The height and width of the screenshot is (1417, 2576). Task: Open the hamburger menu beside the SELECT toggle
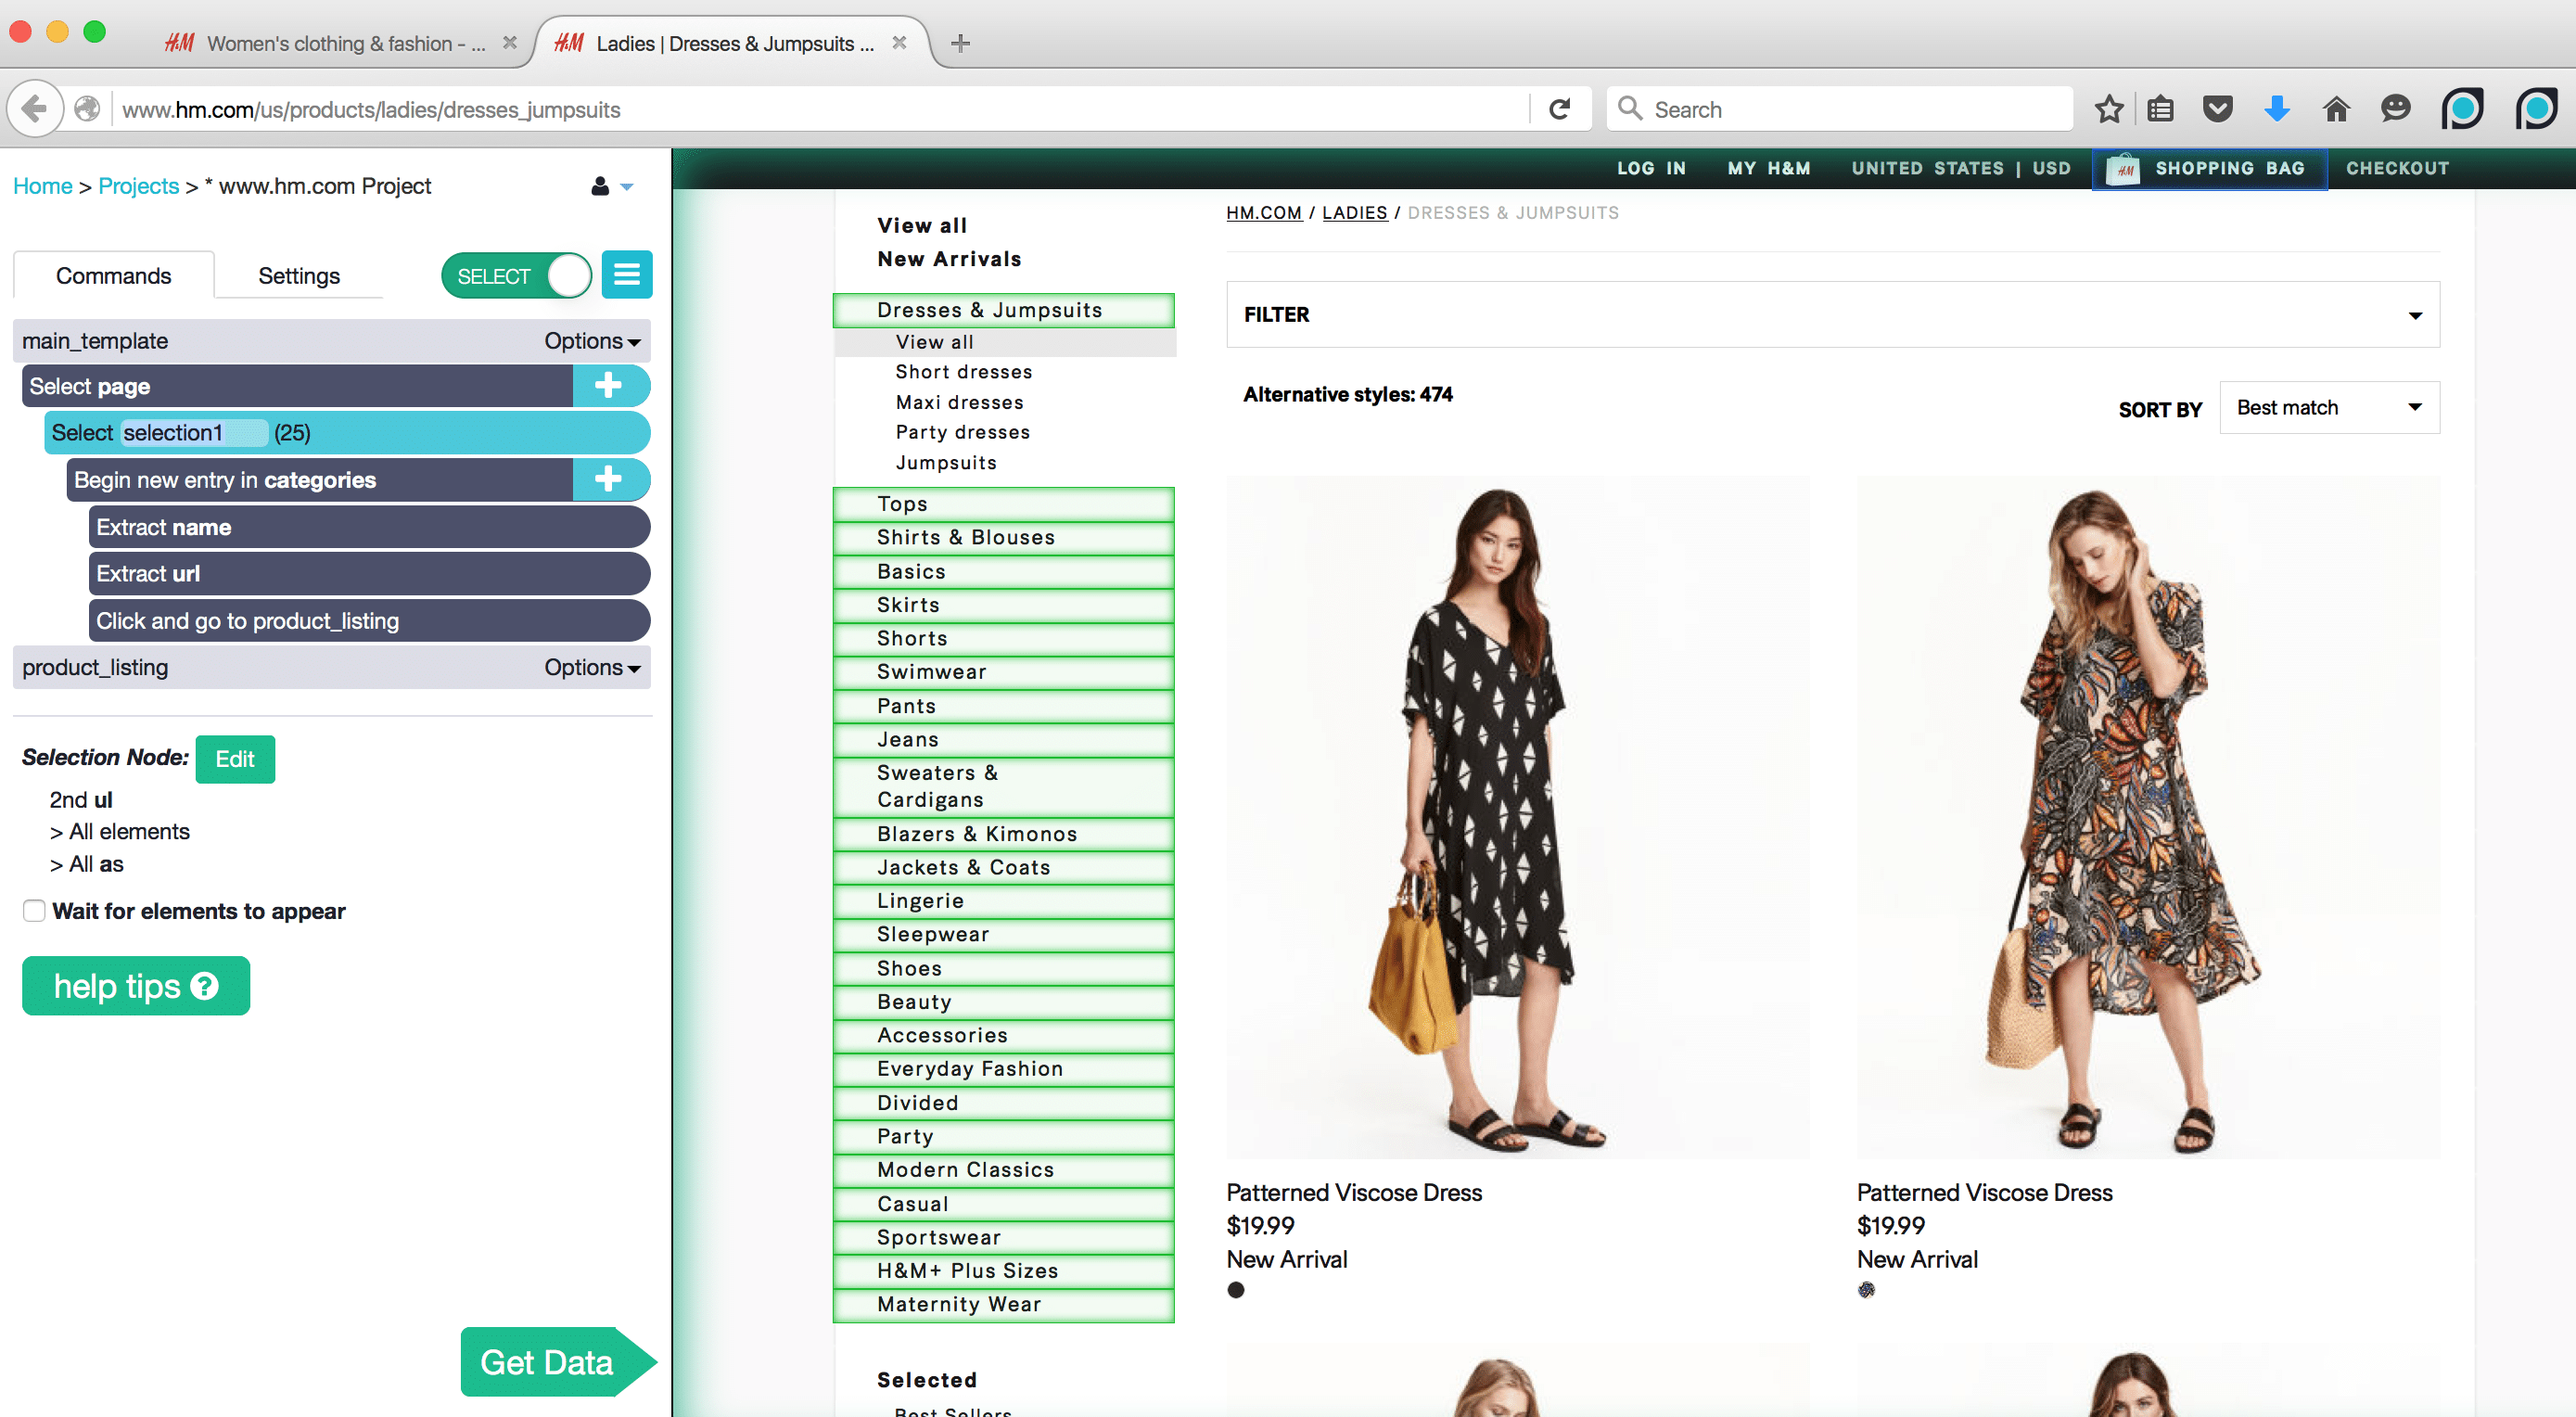627,274
